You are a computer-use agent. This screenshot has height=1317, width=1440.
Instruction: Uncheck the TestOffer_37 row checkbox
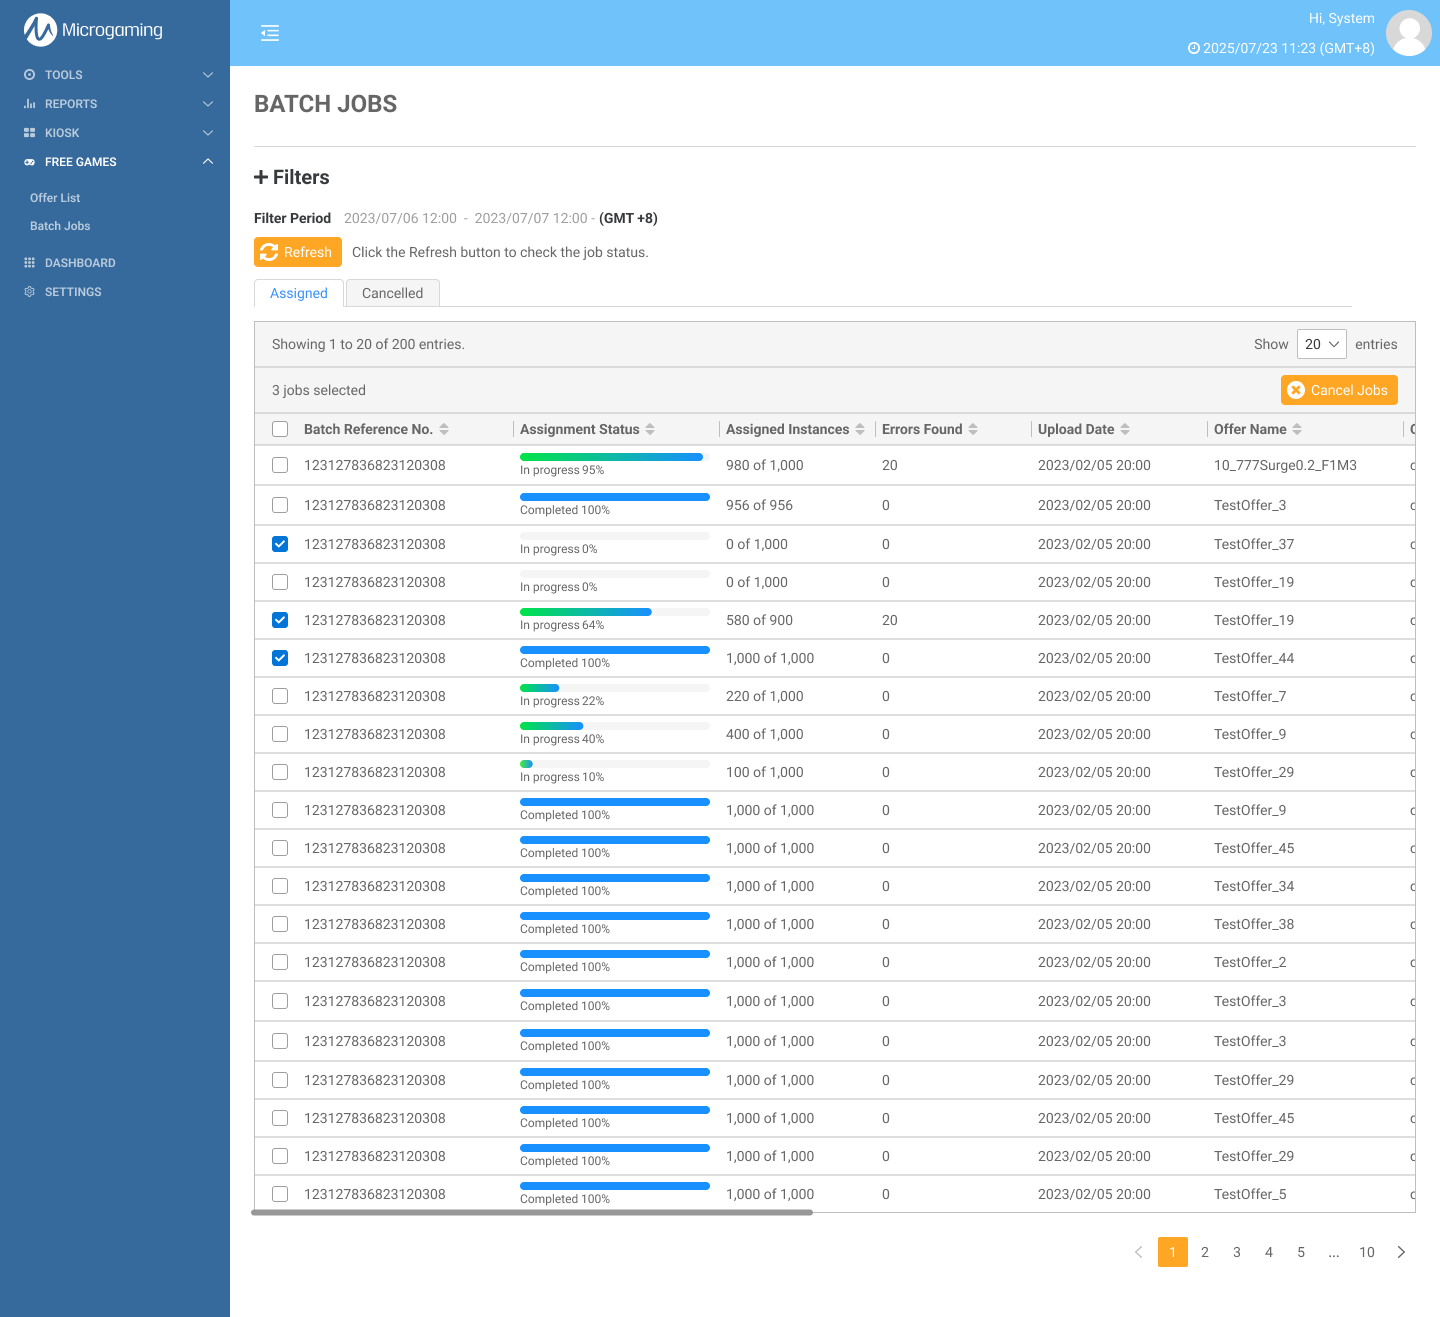point(280,544)
